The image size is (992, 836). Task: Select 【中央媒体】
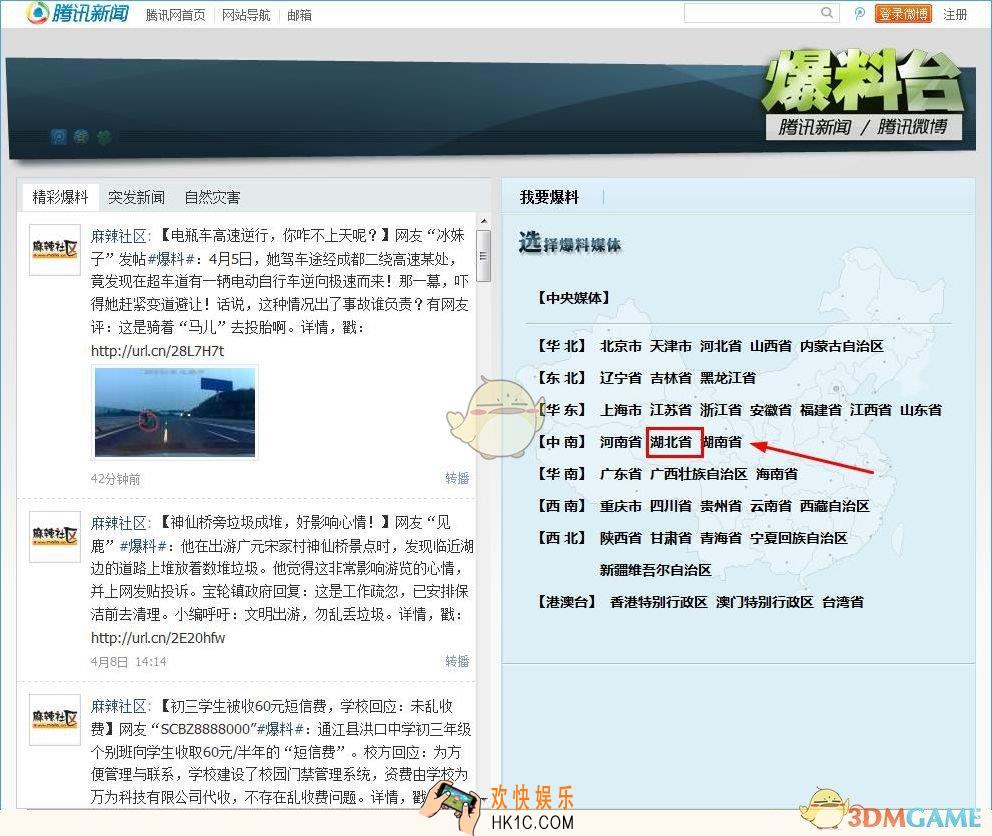pyautogui.click(x=573, y=297)
